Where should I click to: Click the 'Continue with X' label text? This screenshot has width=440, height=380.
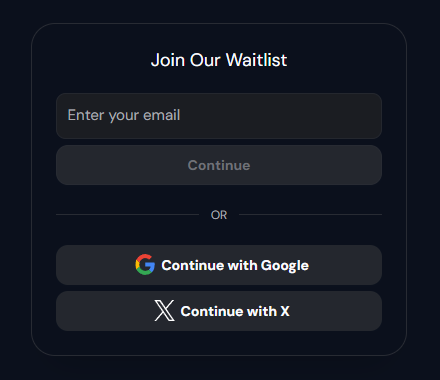[235, 311]
